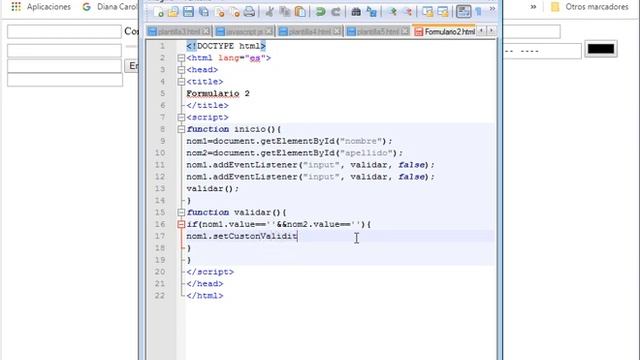This screenshot has width=640, height=360.
Task: Click the Paste clipboard icon
Action: (300, 11)
